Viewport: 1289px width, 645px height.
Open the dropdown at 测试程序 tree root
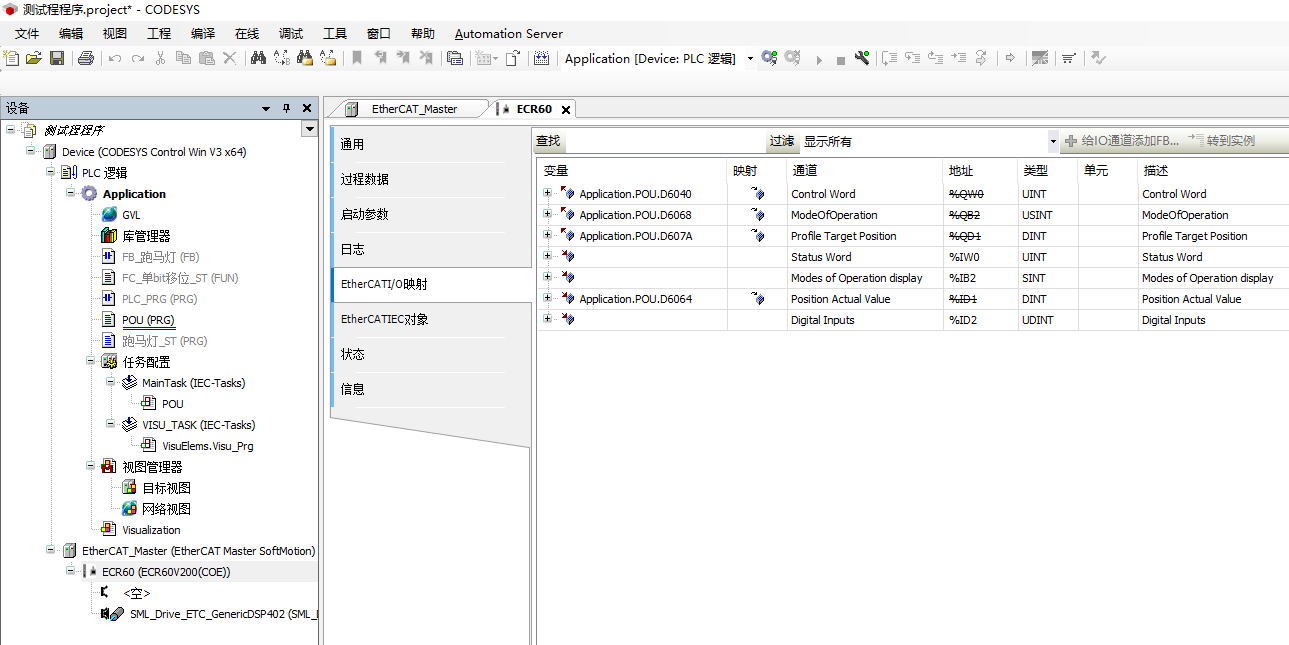pyautogui.click(x=309, y=130)
